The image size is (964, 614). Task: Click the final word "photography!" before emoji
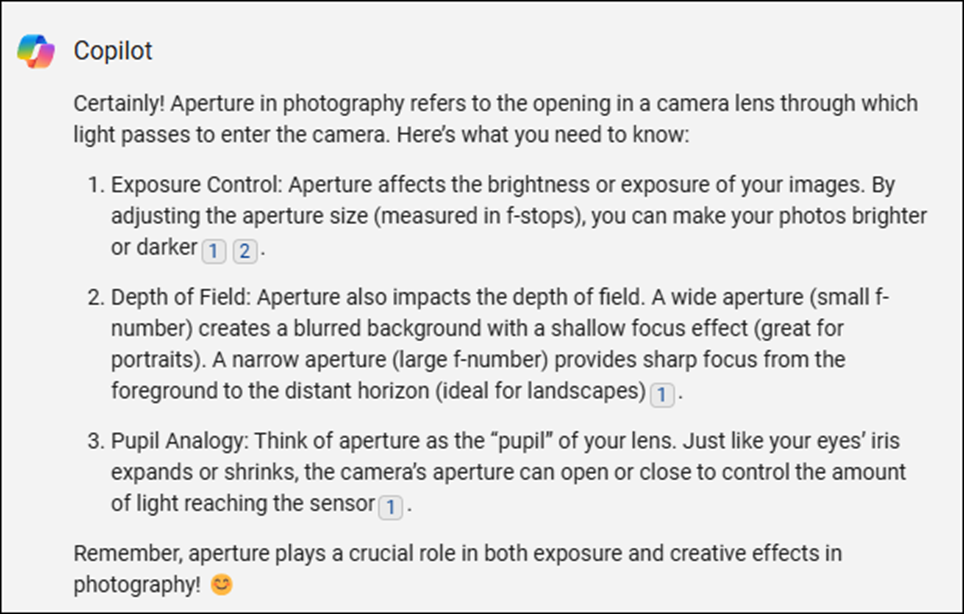137,584
